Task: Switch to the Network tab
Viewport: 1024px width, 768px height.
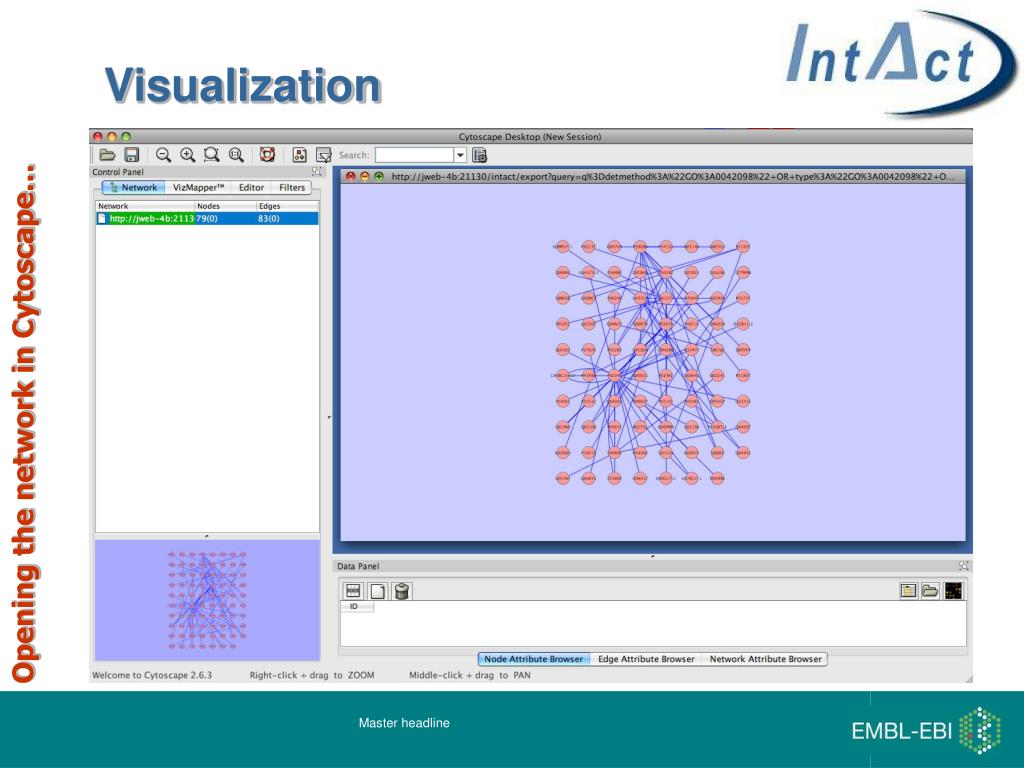Action: (x=133, y=187)
